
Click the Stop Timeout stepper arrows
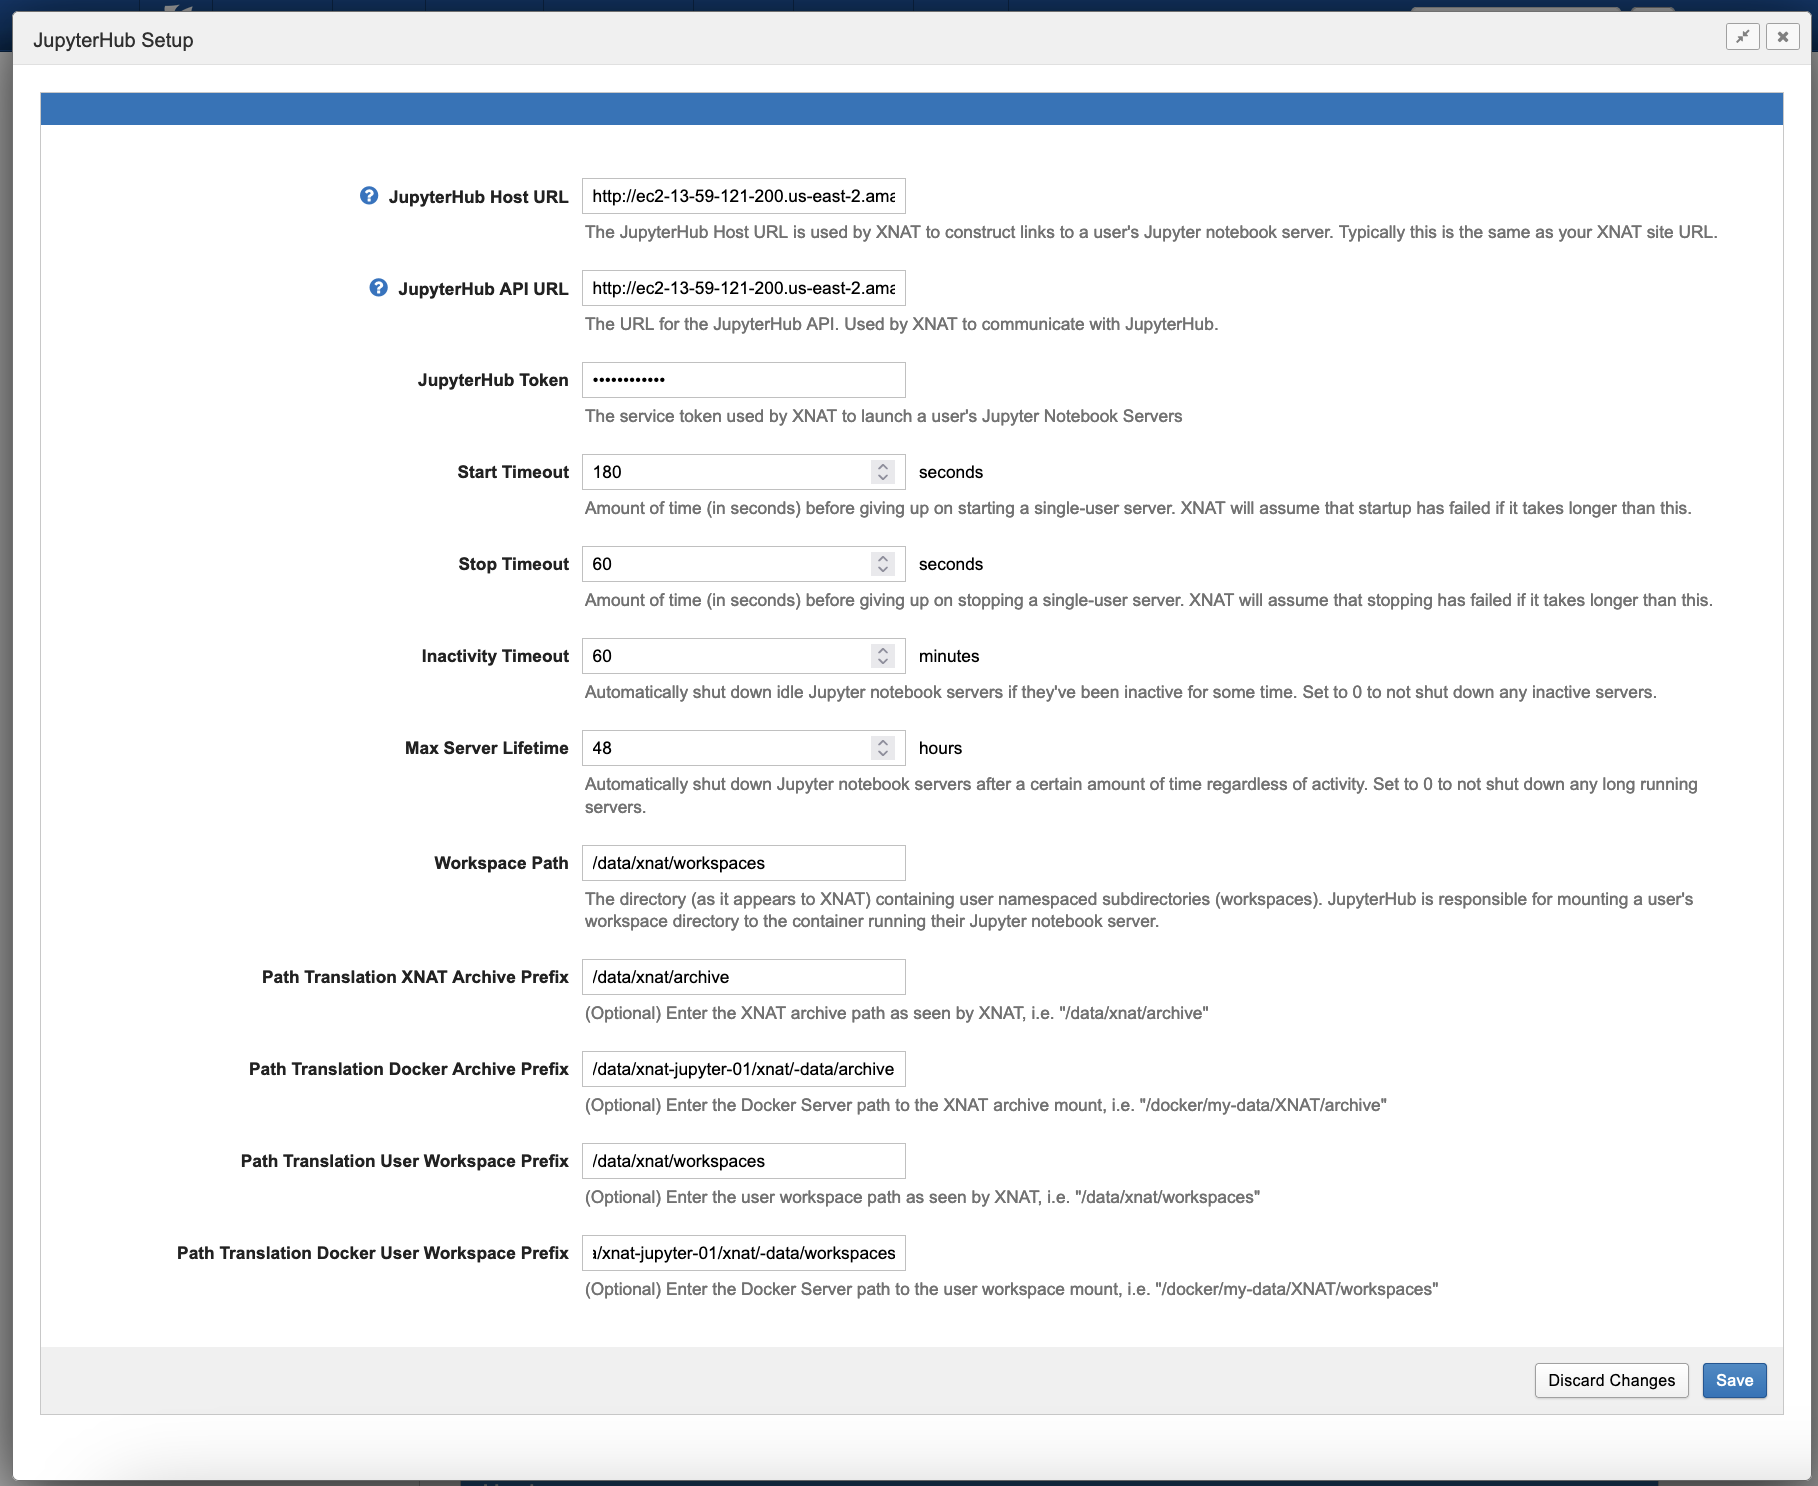click(882, 564)
